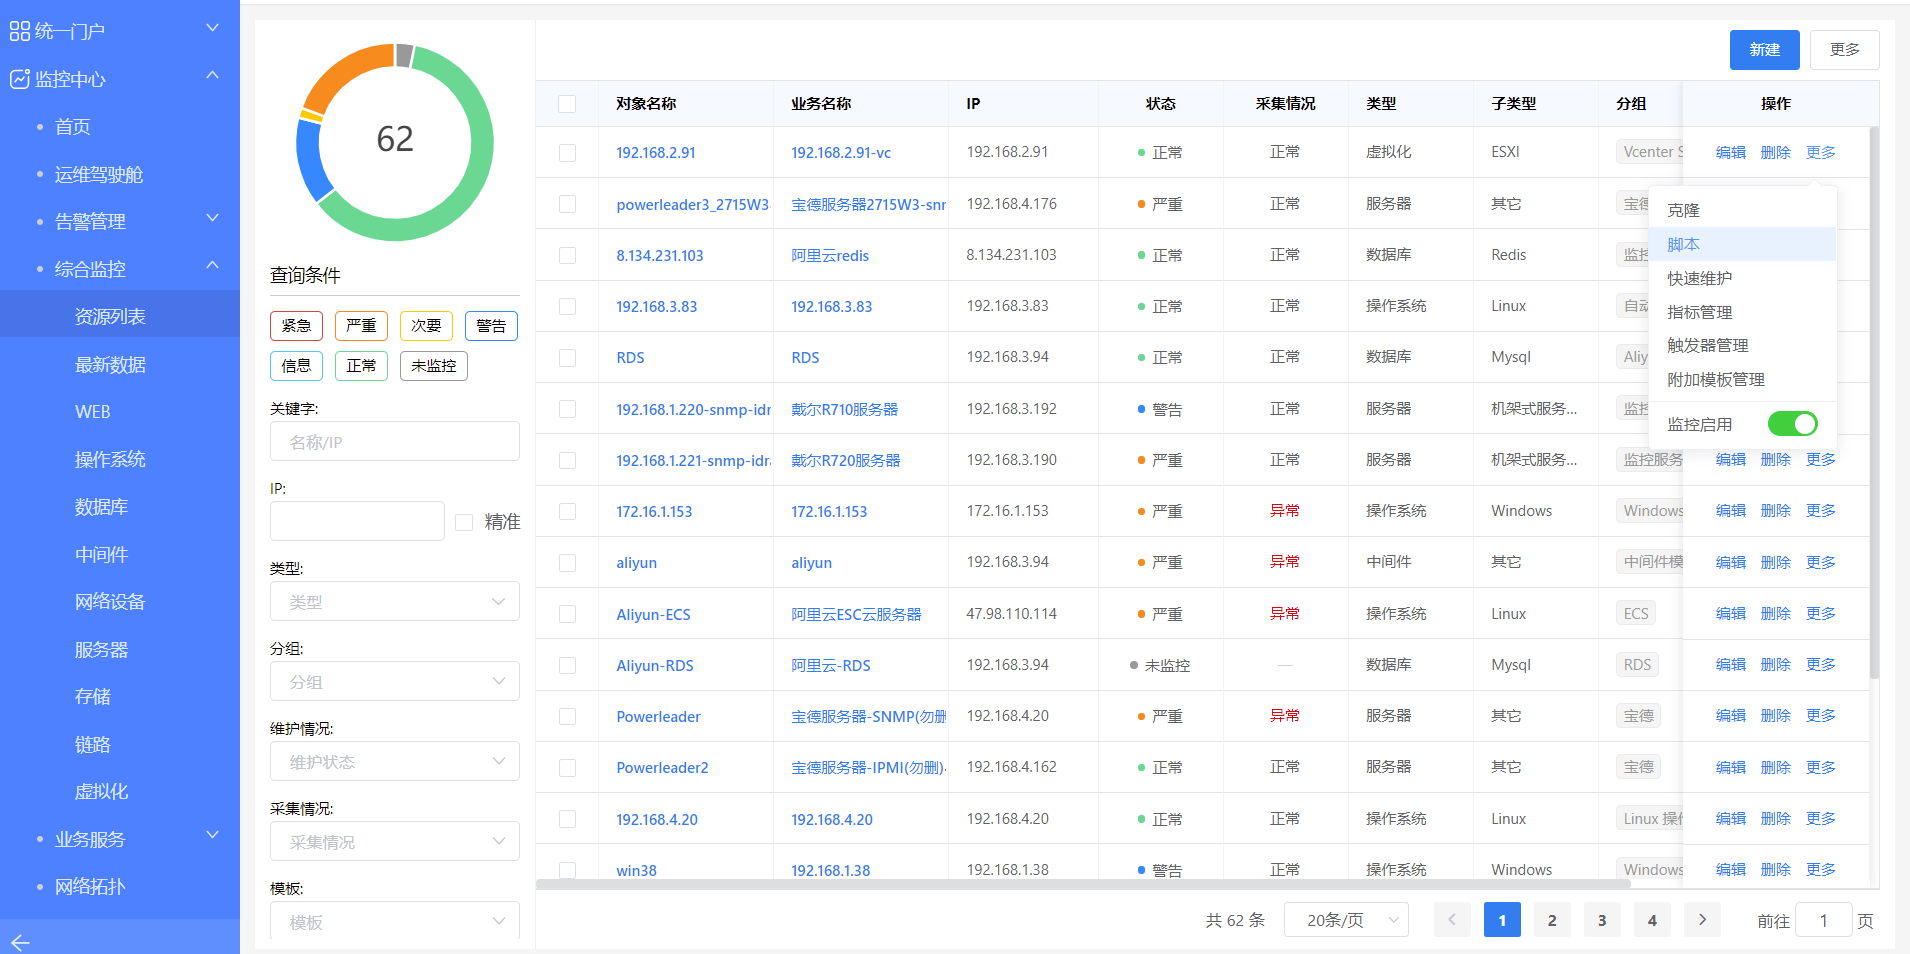1910x954 pixels.
Task: Click the top-right 更多 button
Action: (1845, 50)
